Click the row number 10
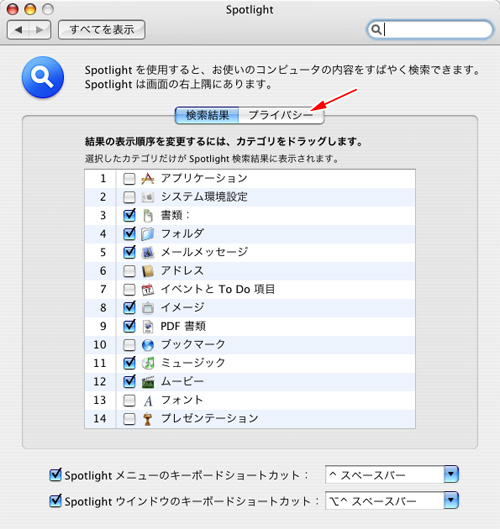 pyautogui.click(x=100, y=345)
